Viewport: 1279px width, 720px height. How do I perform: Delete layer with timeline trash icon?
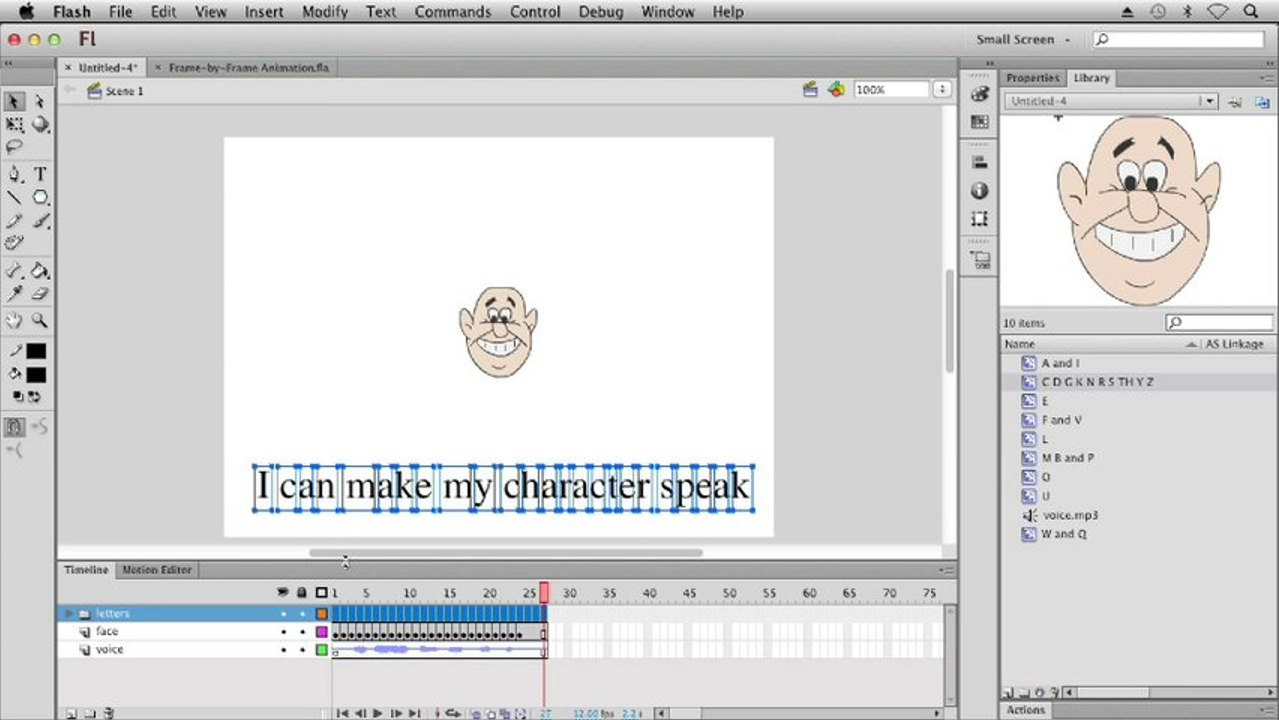[108, 713]
